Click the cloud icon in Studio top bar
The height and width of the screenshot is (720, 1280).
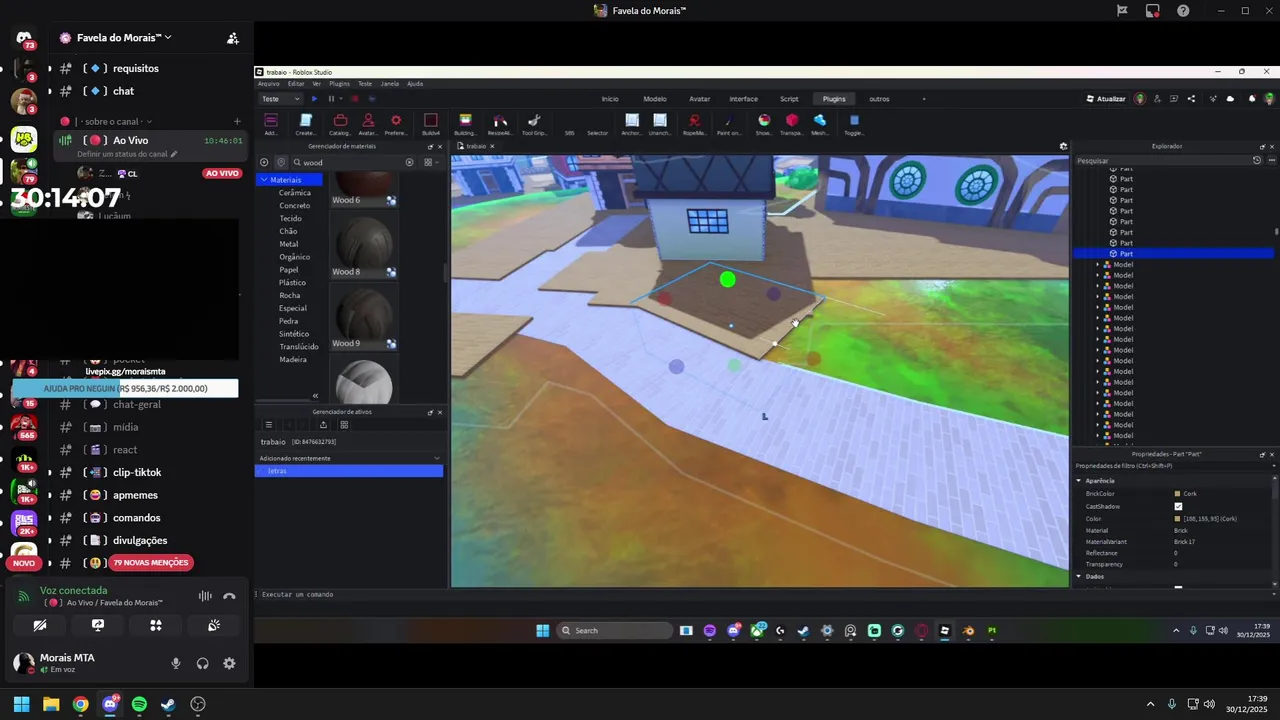pos(1230,99)
